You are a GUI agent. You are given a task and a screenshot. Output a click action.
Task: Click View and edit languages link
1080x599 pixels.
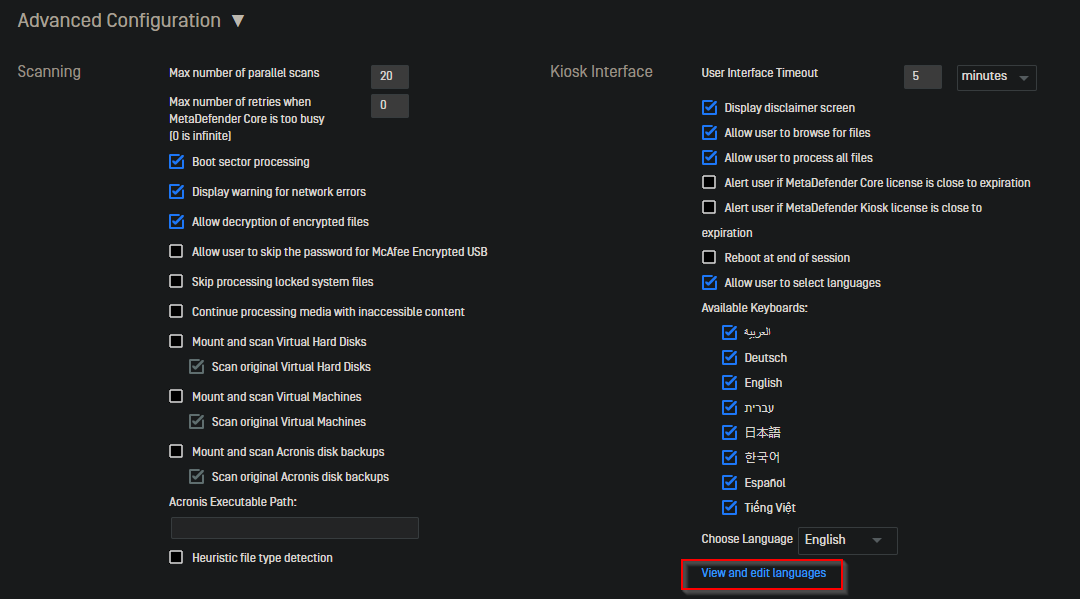(x=763, y=573)
